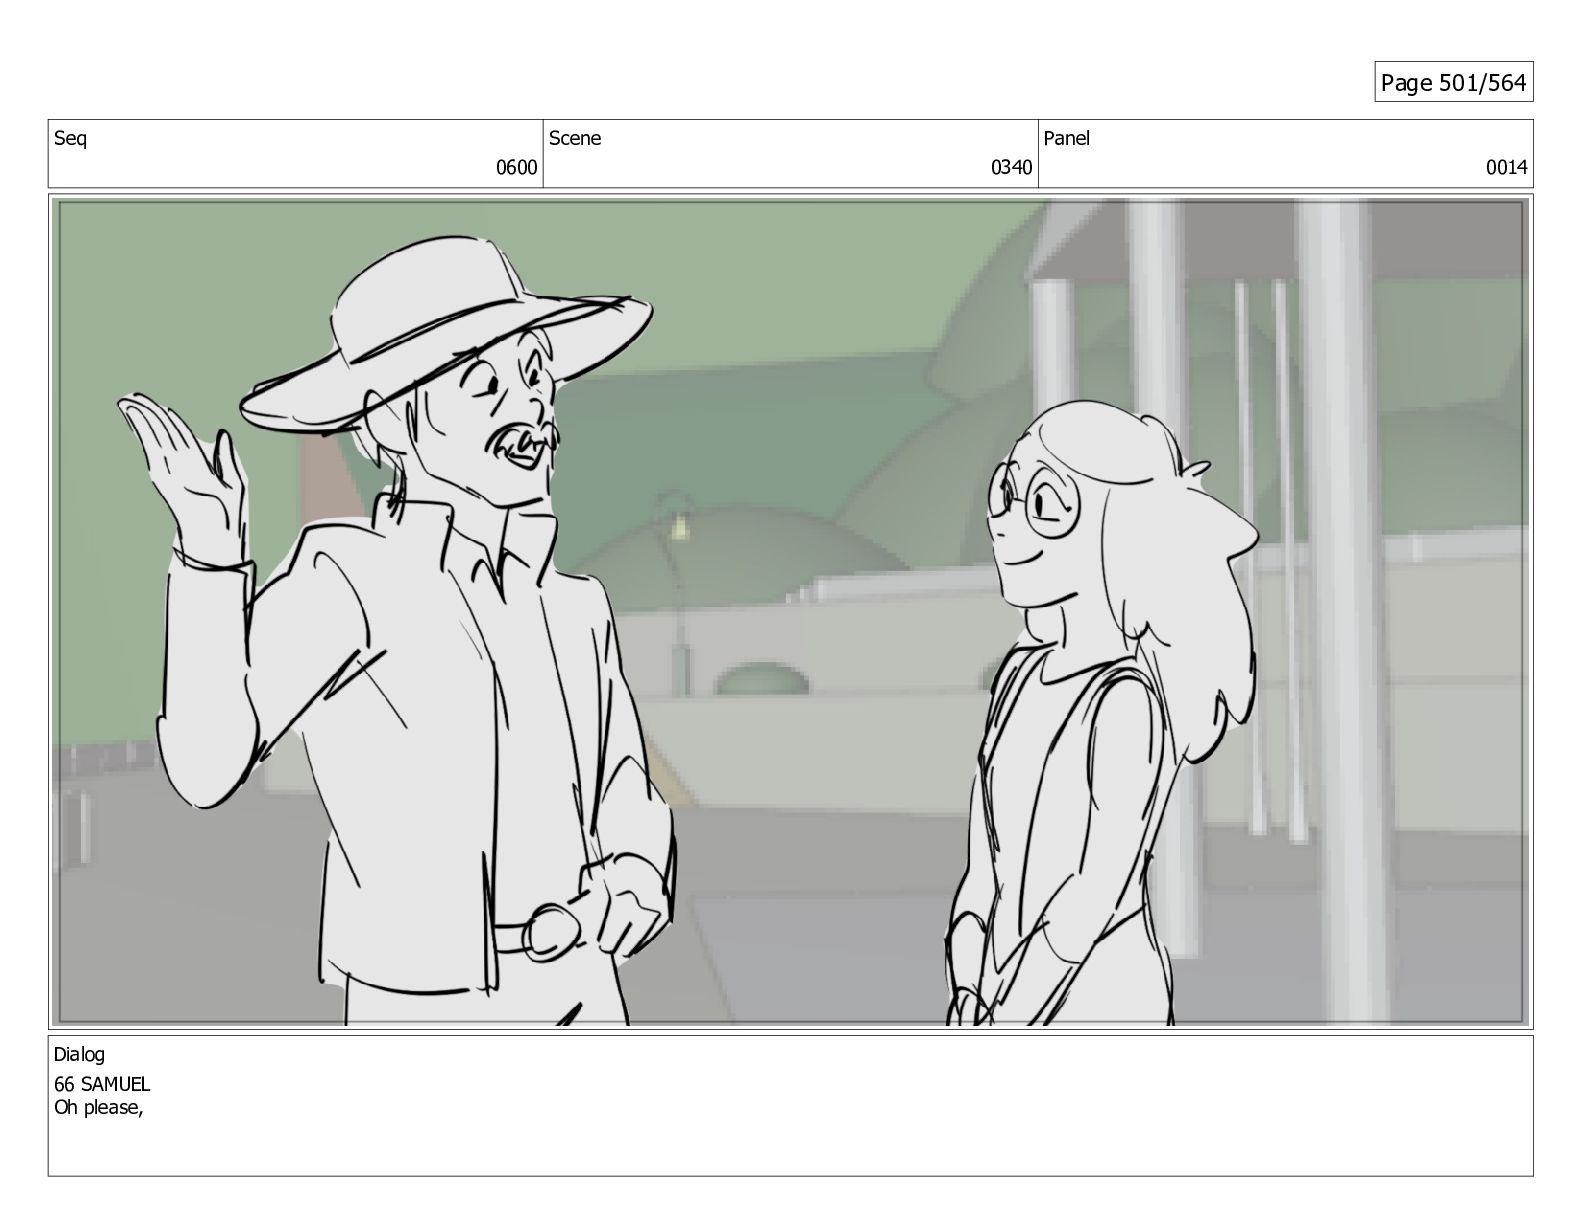Click the Panel label
The height and width of the screenshot is (1224, 1584).
click(x=1066, y=139)
